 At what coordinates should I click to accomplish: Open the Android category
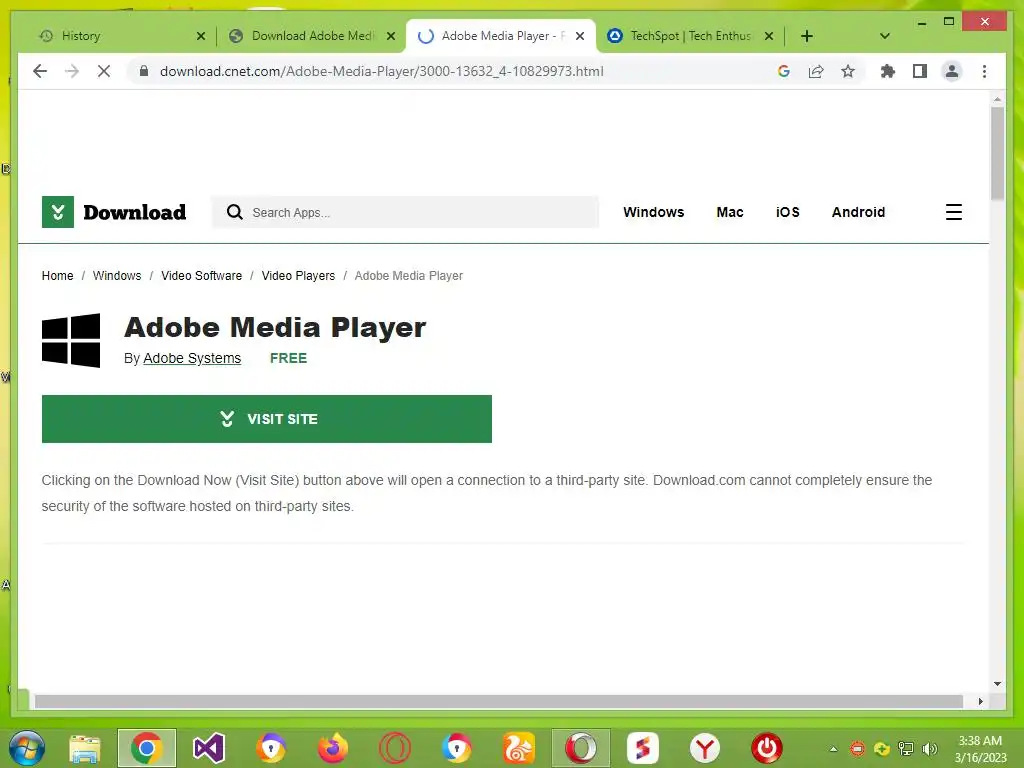pos(858,212)
